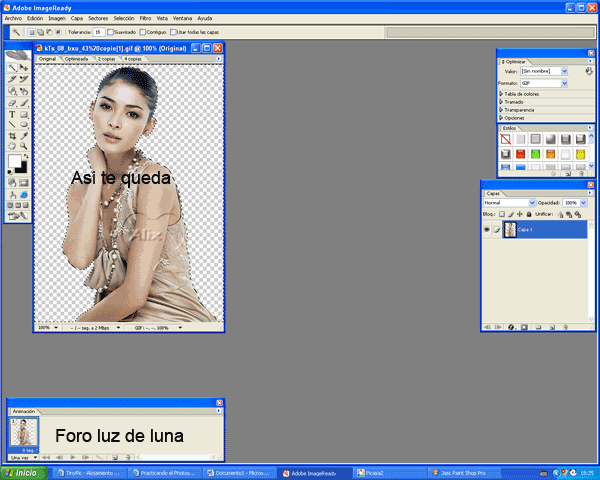Open the Formato GIF dropdown
This screenshot has height=480, width=600.
[564, 83]
